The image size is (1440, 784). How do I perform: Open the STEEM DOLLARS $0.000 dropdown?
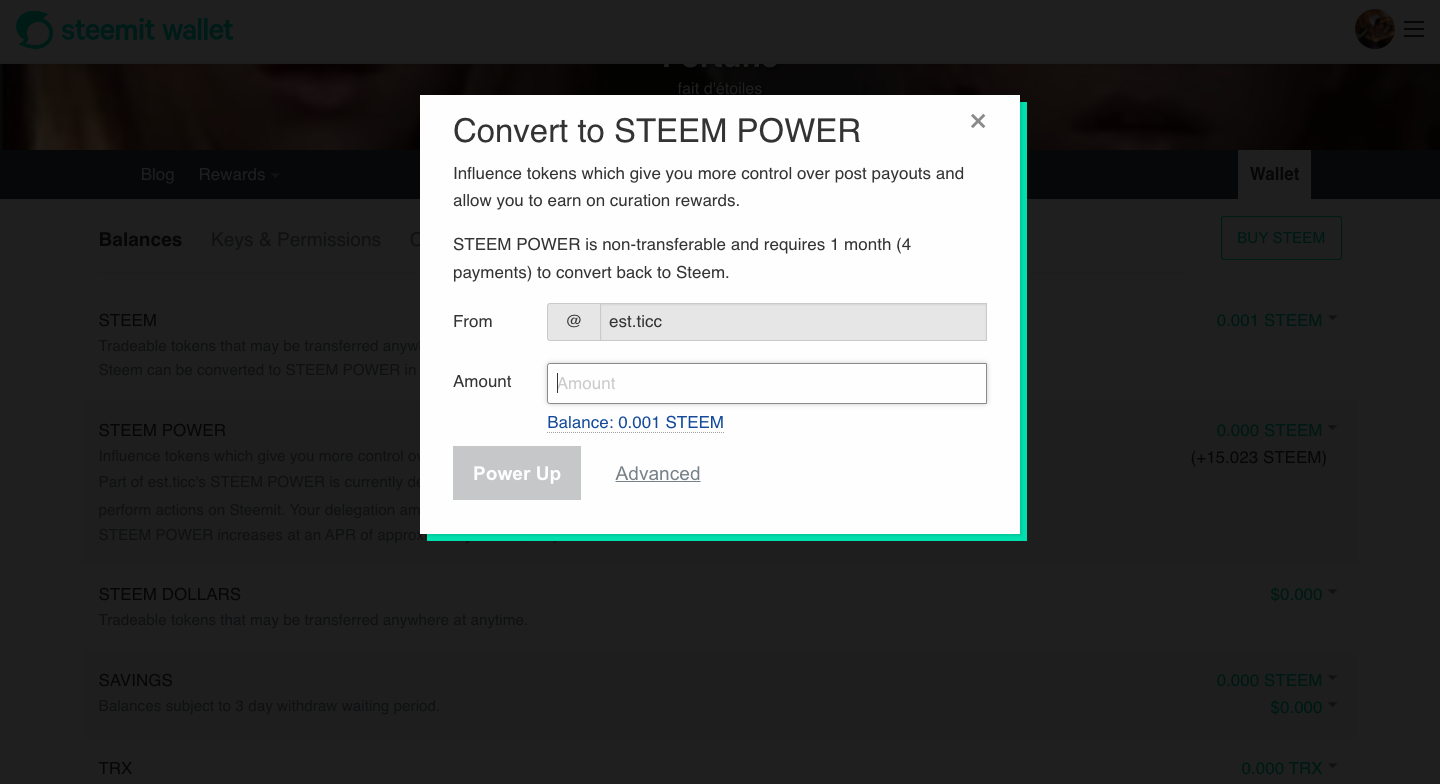[1303, 595]
